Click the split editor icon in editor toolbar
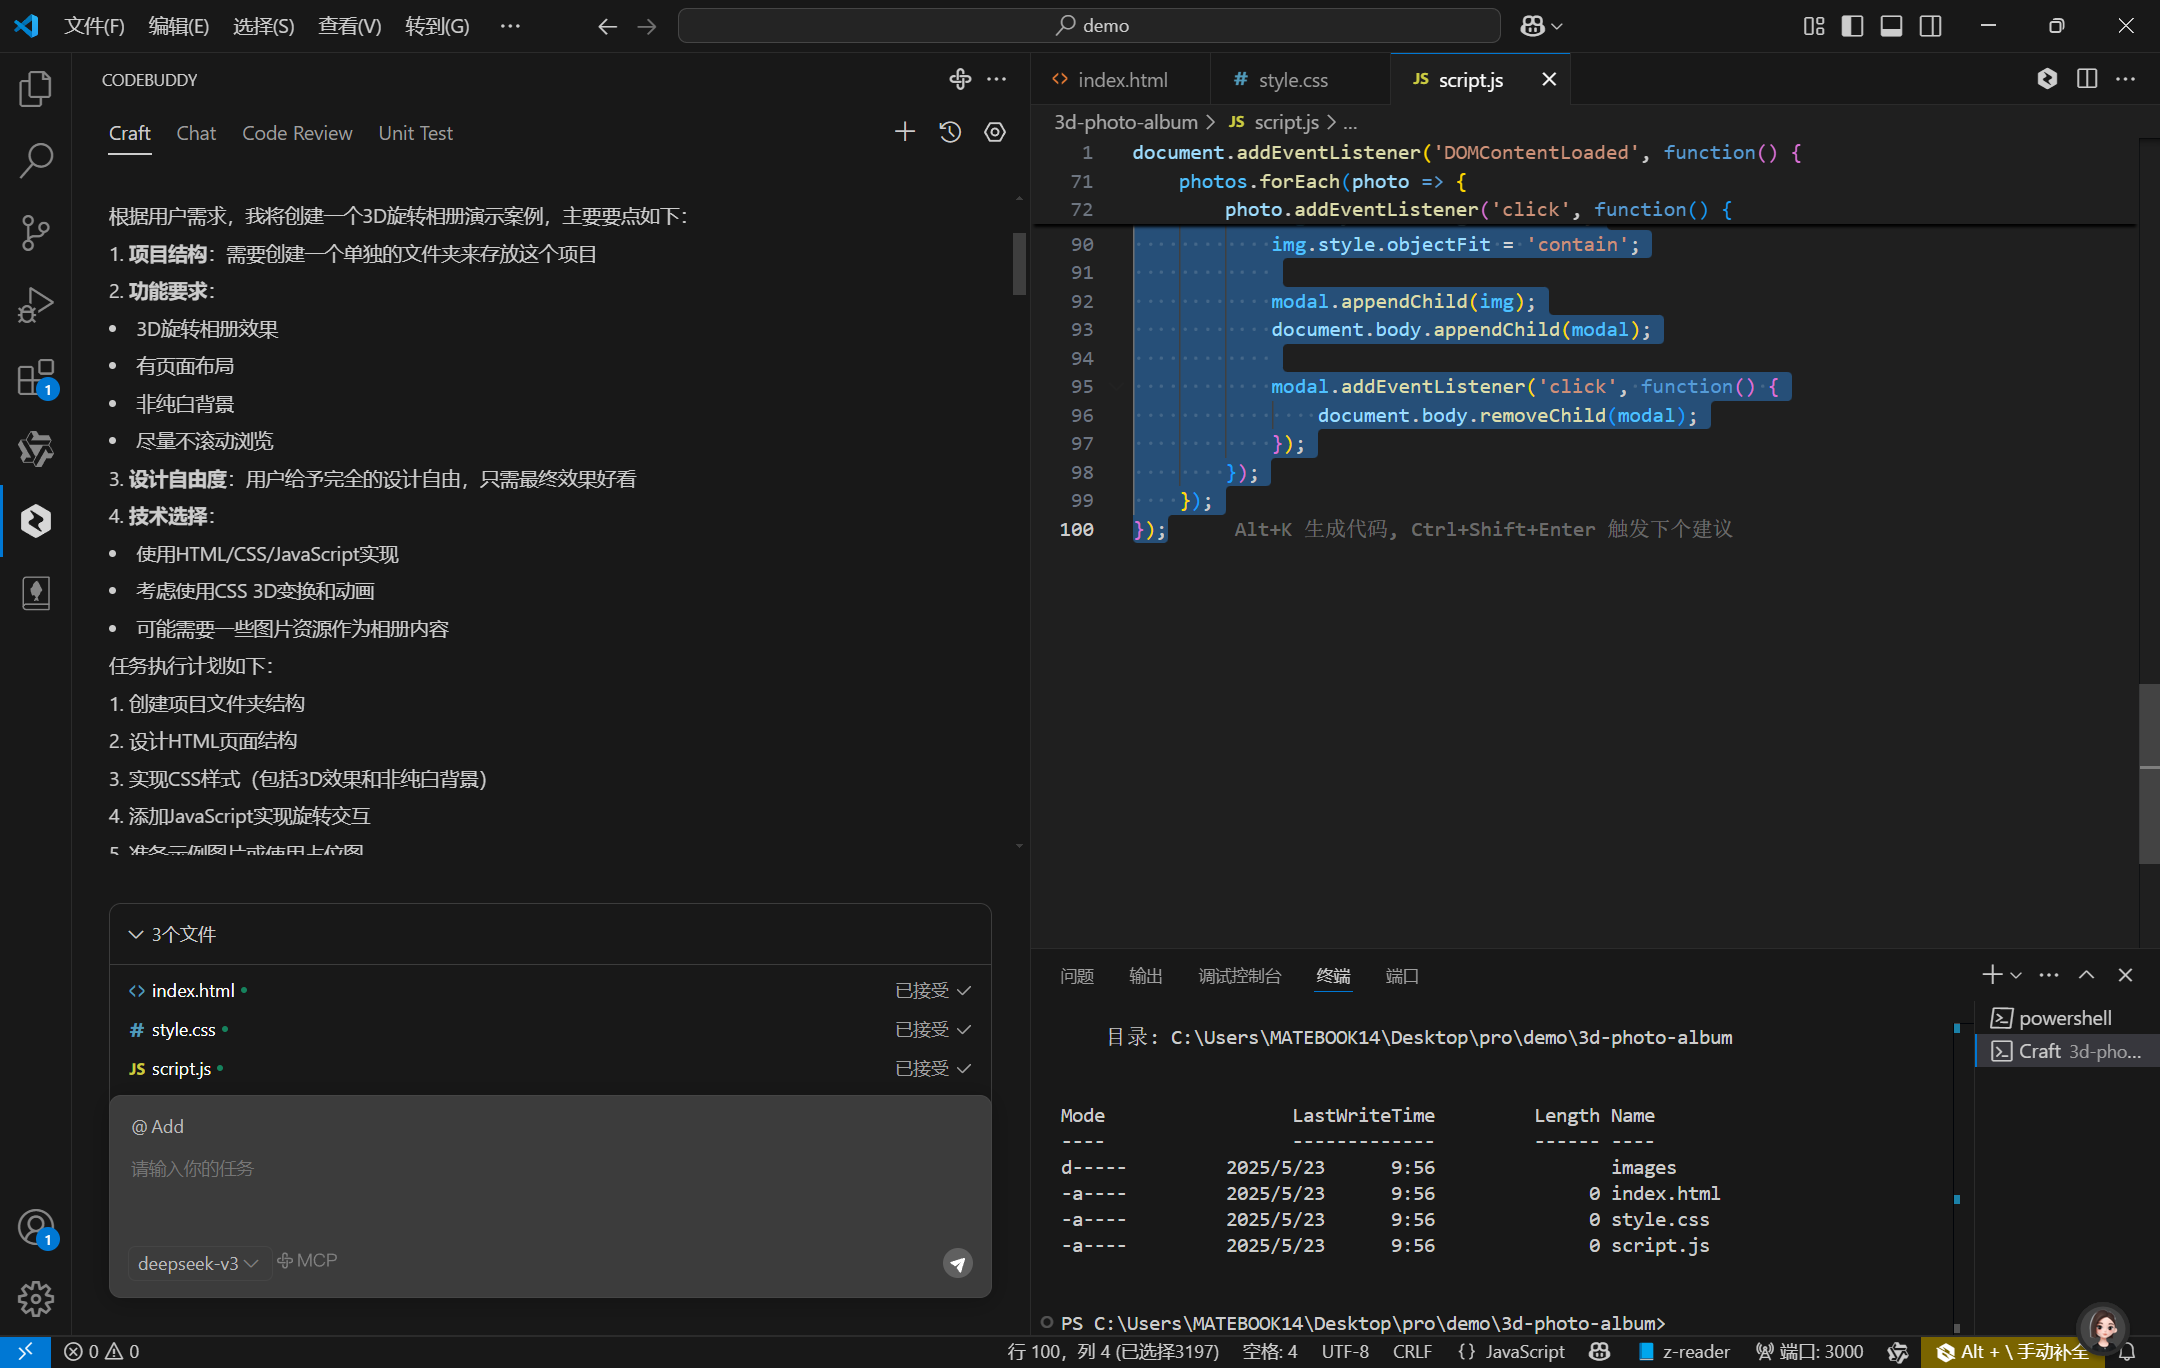Viewport: 2160px width, 1368px height. click(x=2087, y=79)
